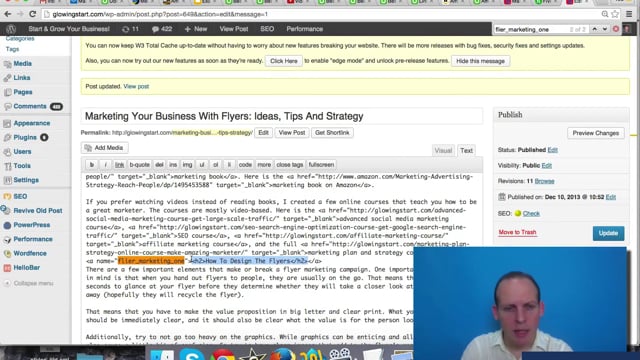Click the blue Update button

coord(608,233)
